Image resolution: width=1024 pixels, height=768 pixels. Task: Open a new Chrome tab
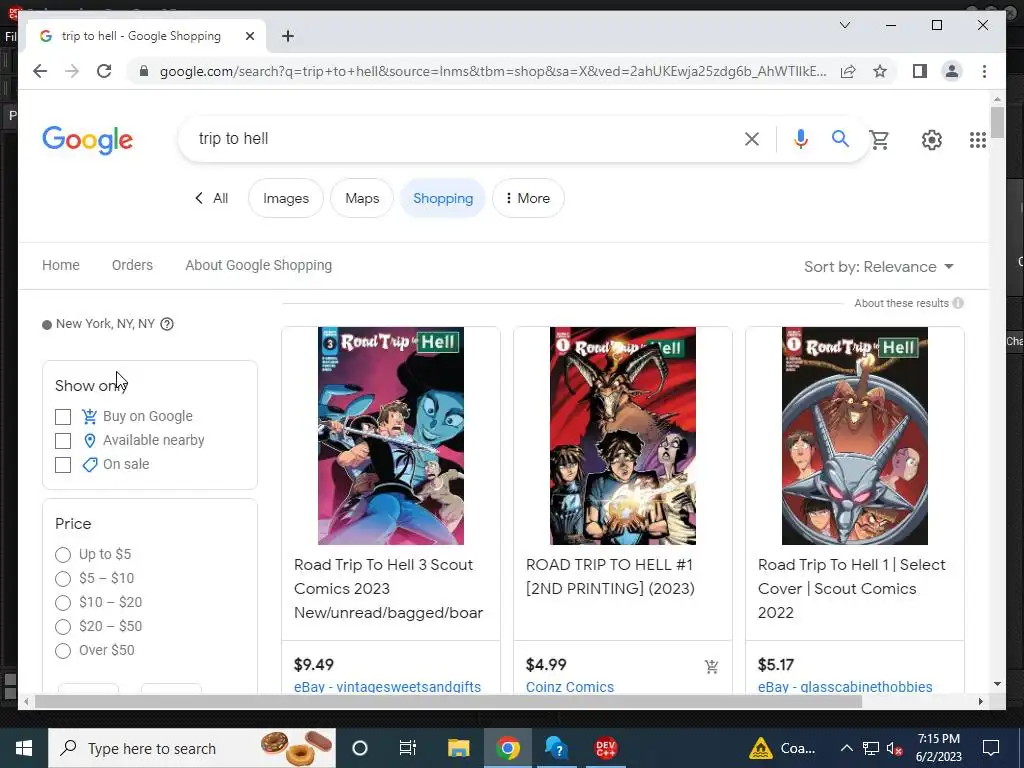pyautogui.click(x=288, y=36)
